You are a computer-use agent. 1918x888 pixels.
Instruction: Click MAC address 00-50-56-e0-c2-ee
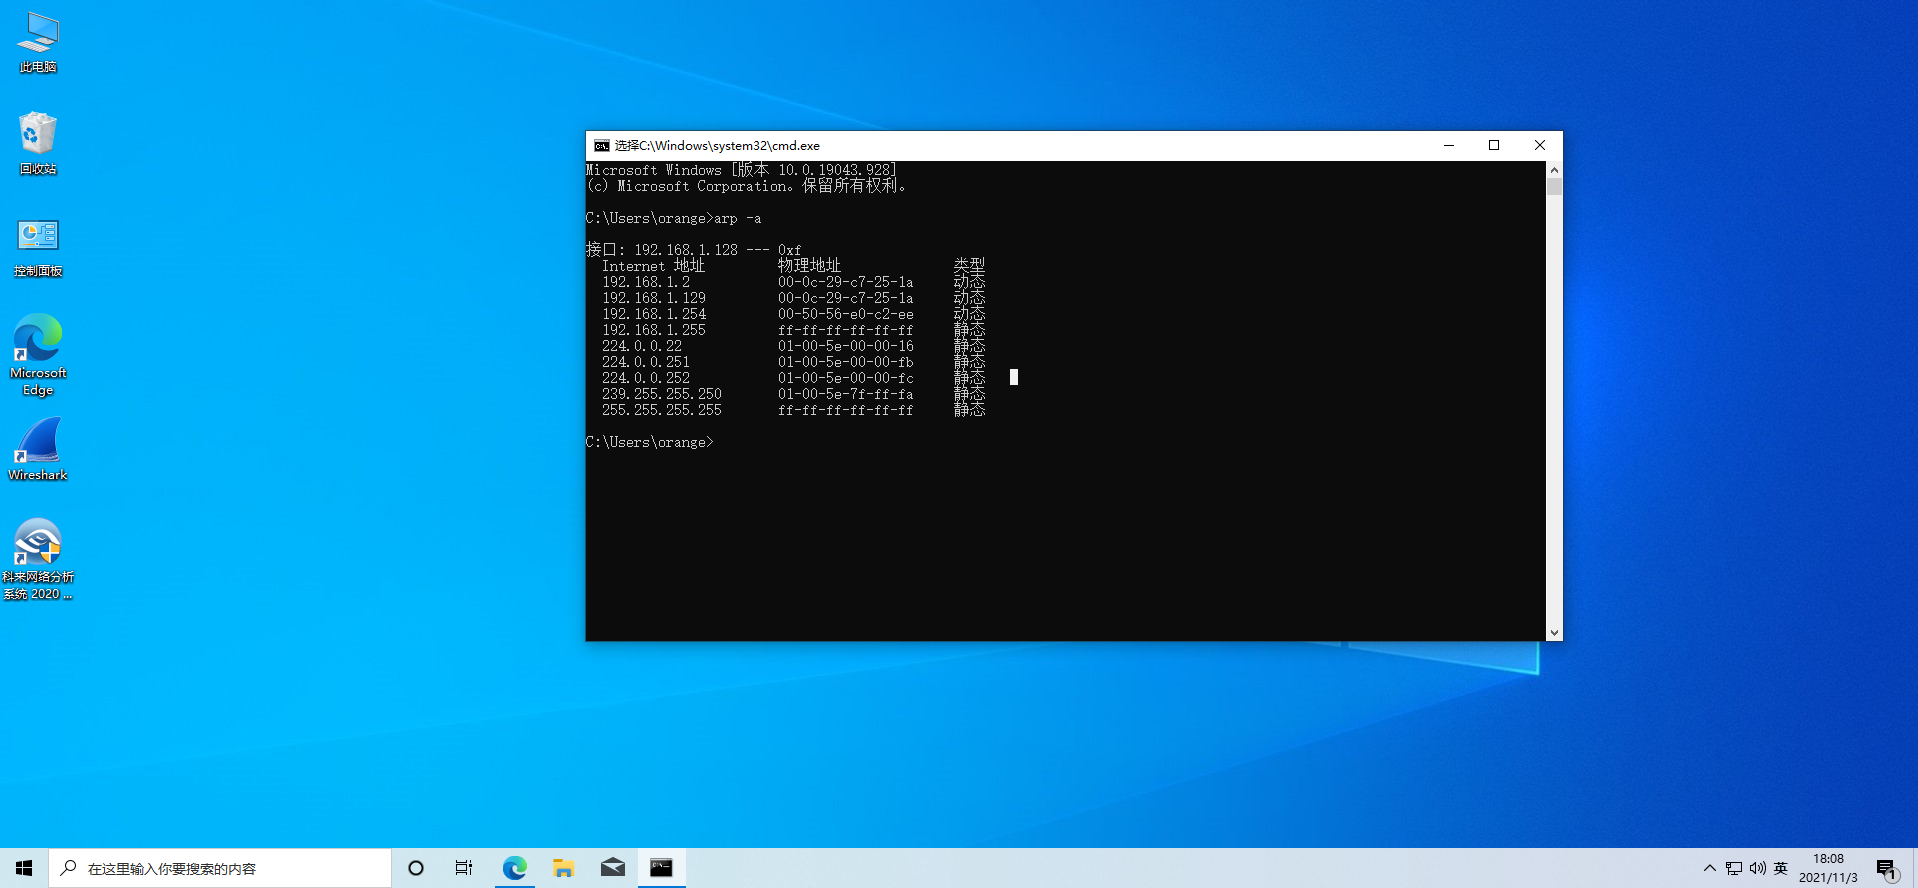846,314
